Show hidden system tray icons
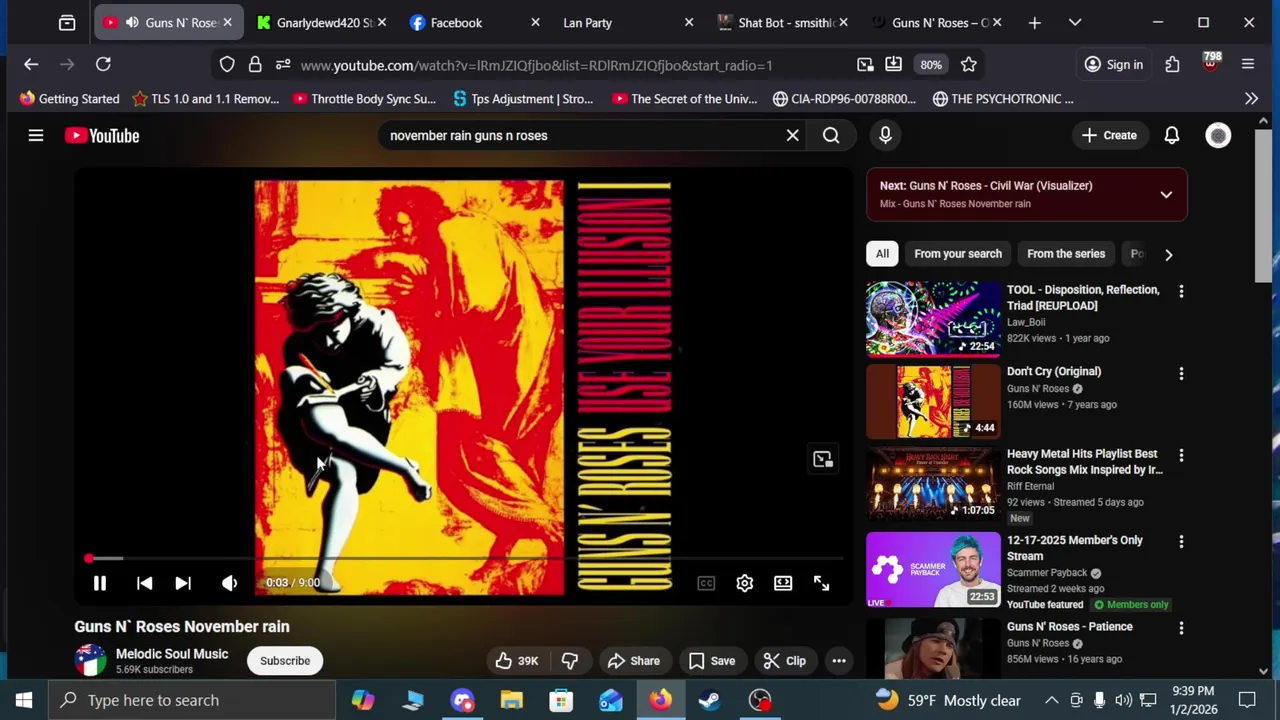 [1052, 700]
